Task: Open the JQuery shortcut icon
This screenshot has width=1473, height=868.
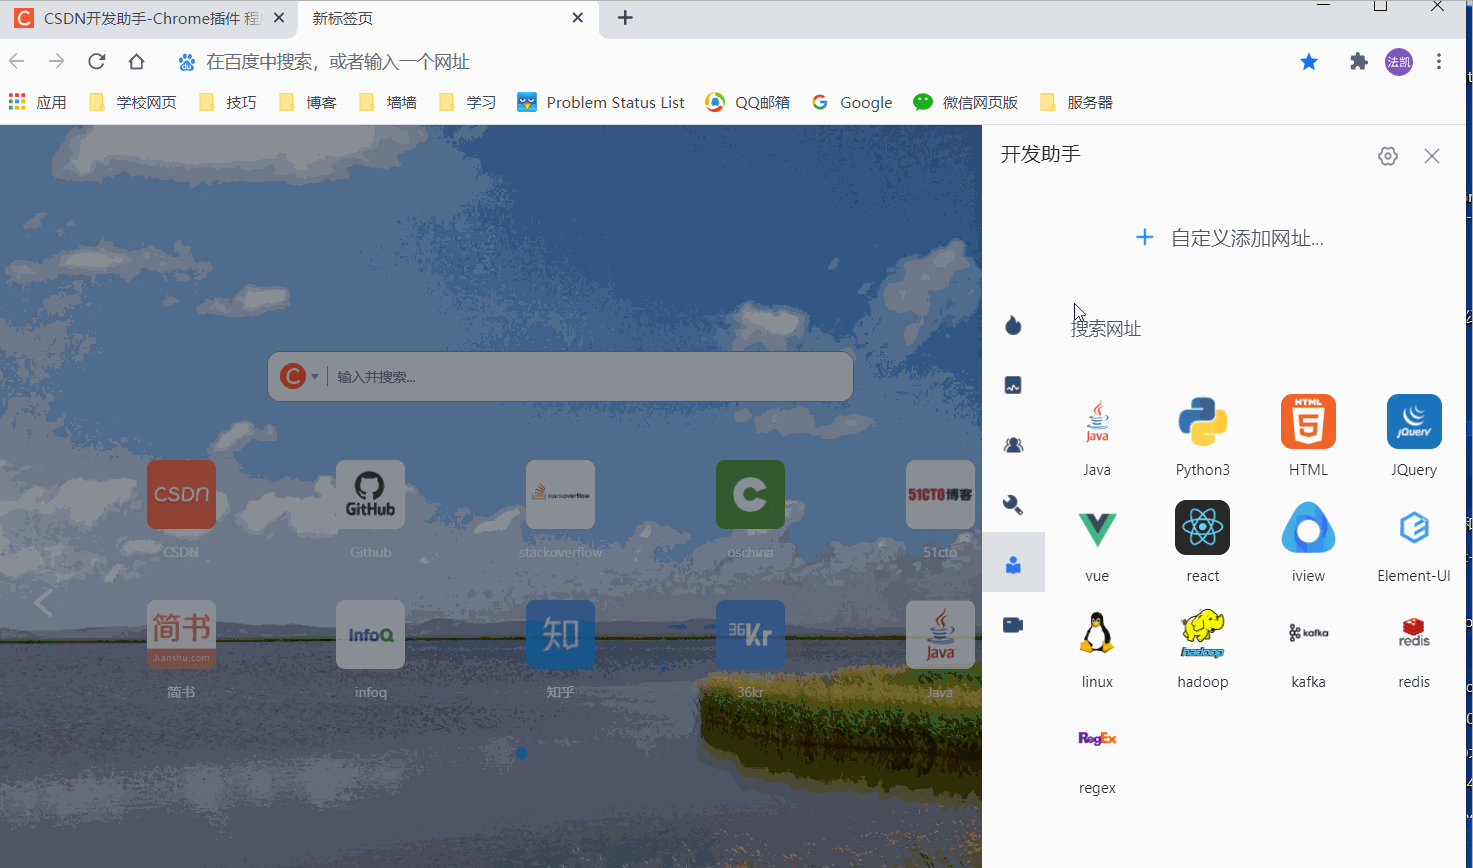Action: tap(1414, 422)
